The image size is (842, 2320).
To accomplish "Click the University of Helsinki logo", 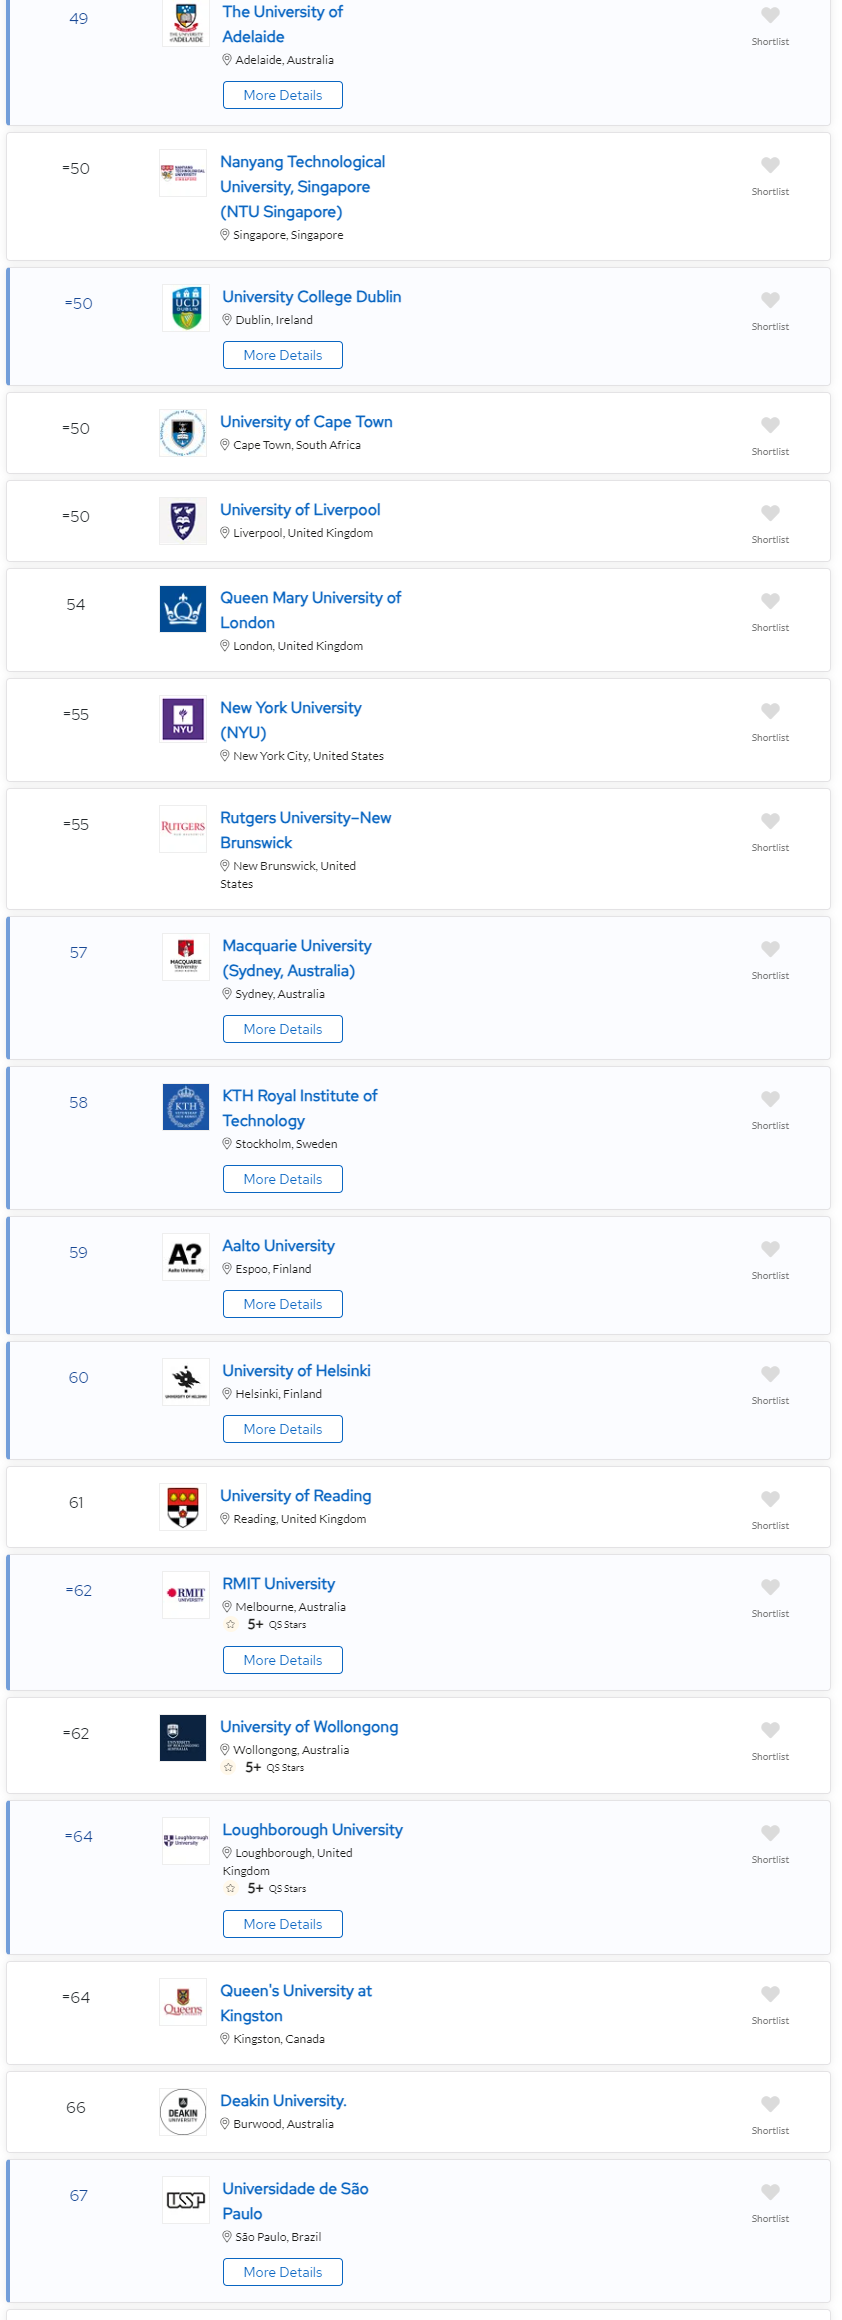I will (x=186, y=1382).
